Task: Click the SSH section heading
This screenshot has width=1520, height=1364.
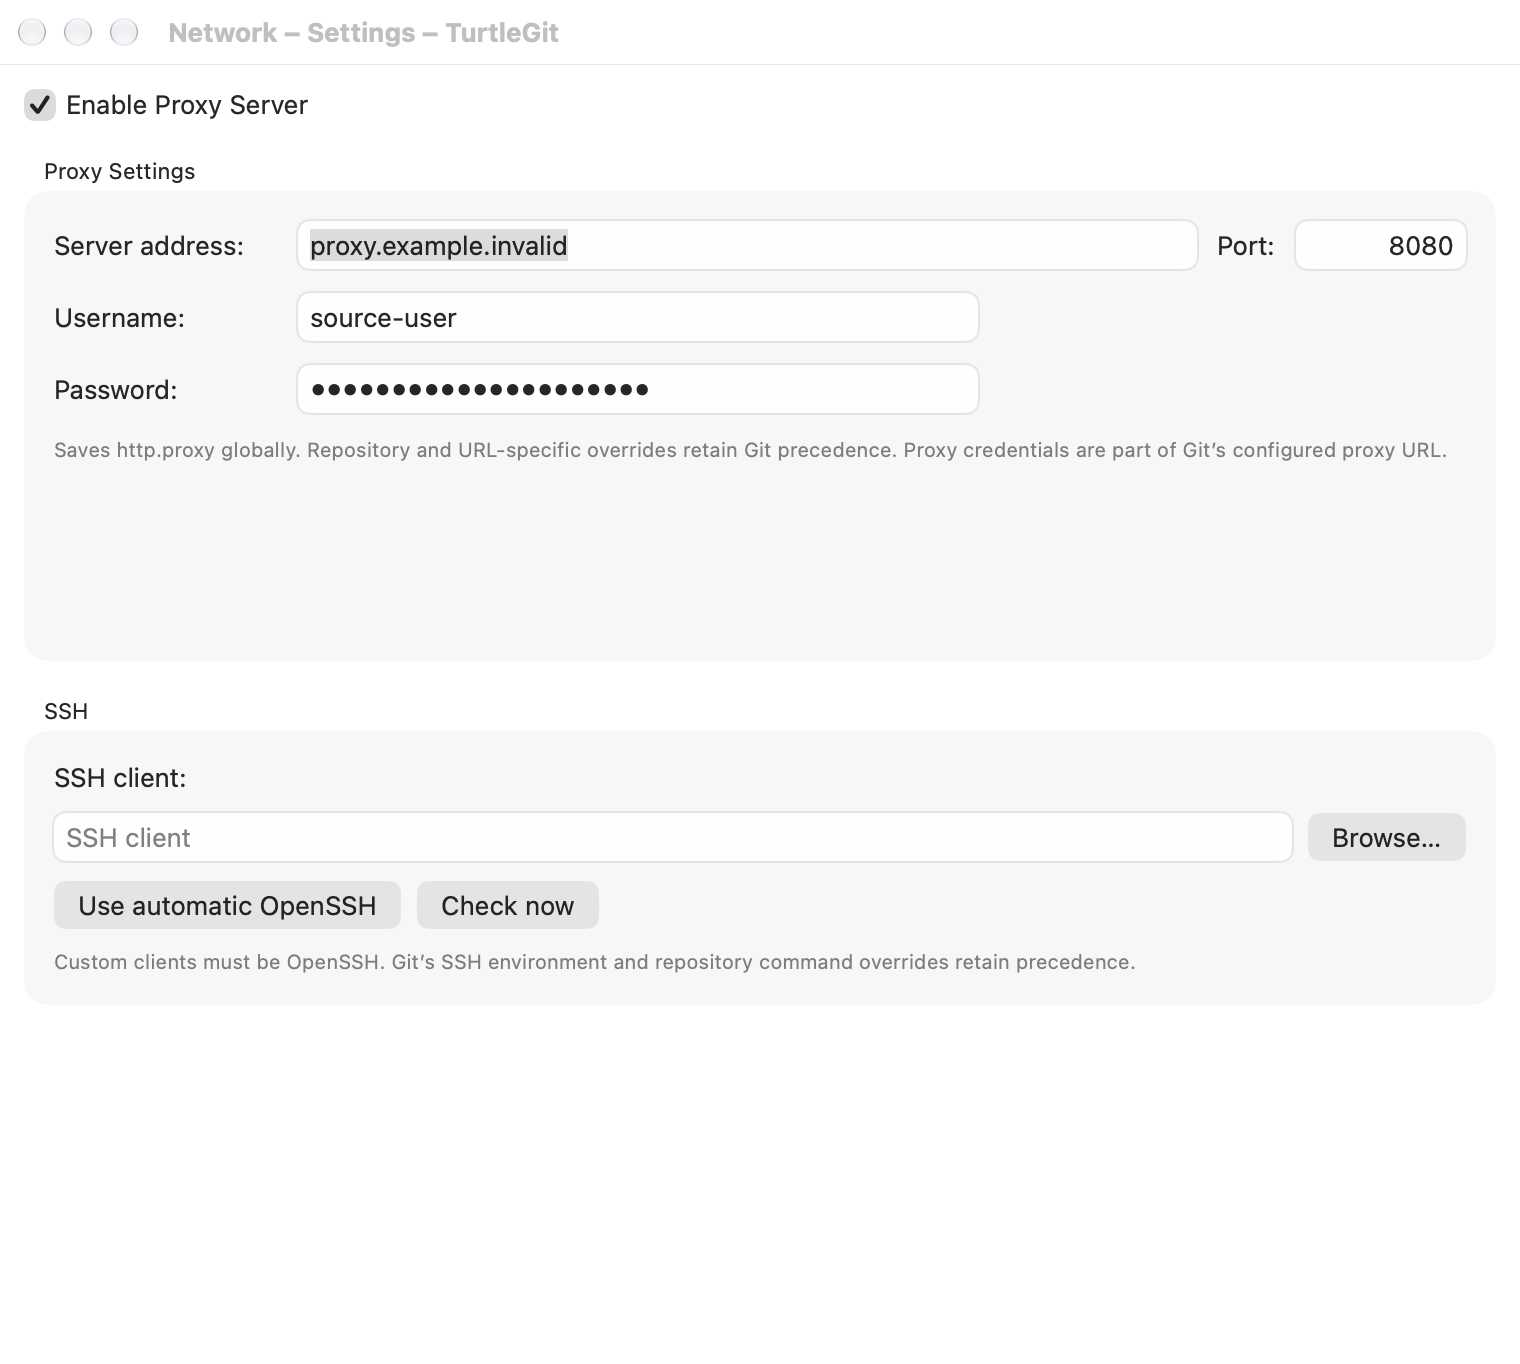Action: tap(66, 711)
